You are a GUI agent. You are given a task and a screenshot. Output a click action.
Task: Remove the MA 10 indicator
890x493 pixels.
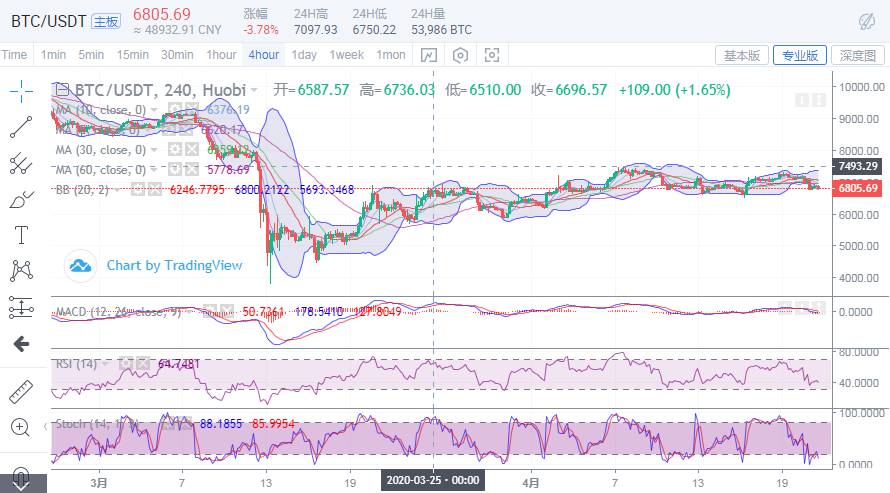(x=192, y=109)
